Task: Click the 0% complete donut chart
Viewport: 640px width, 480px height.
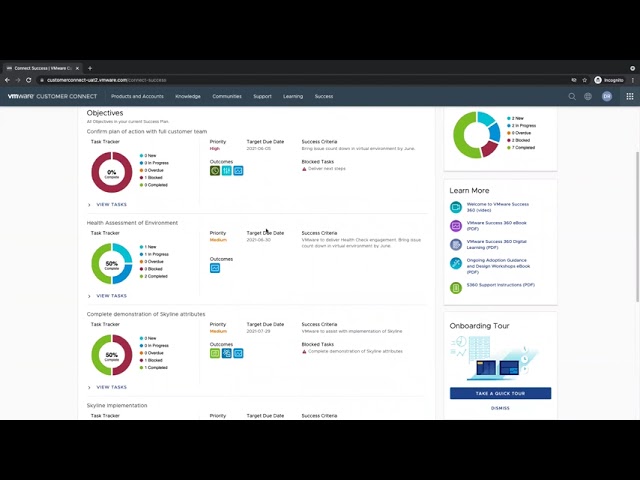Action: click(x=112, y=172)
